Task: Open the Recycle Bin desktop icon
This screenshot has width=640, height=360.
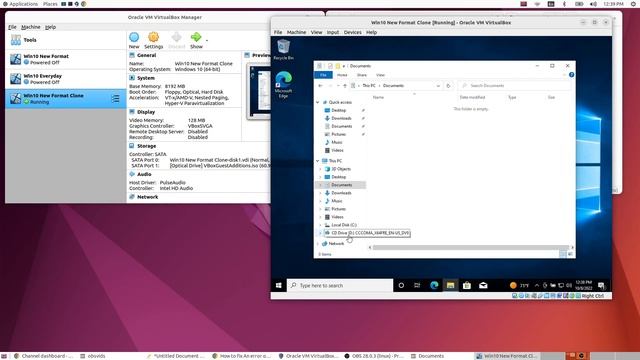Action: (283, 49)
